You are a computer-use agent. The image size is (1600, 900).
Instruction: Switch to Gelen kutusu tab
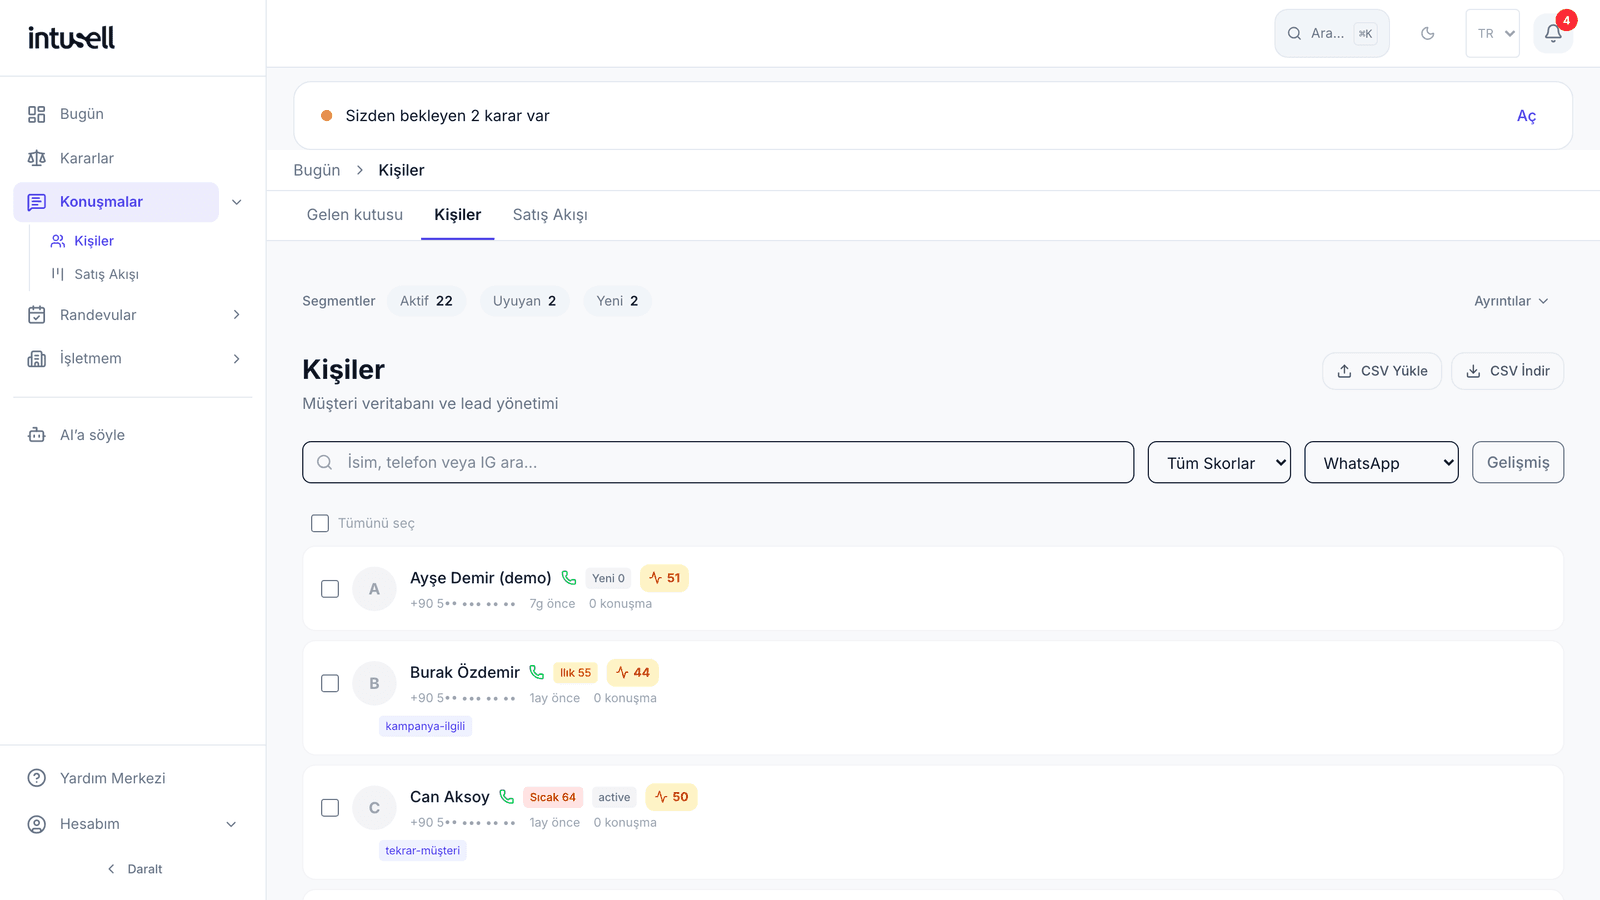tap(355, 215)
